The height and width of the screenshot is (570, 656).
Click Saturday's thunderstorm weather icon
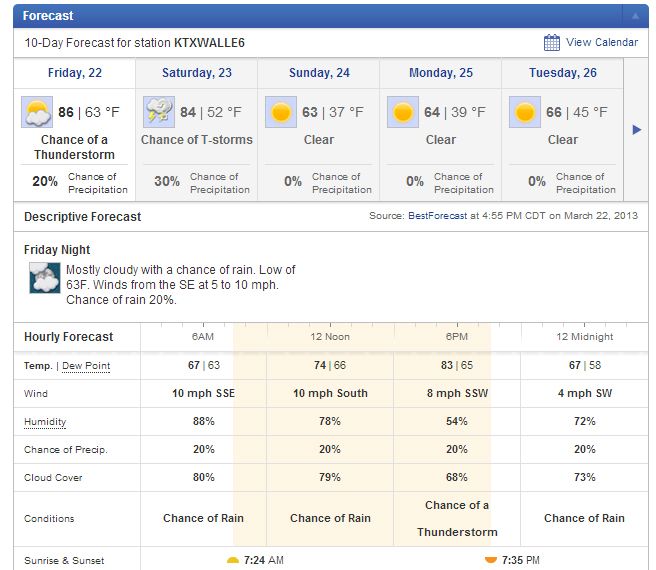pos(159,112)
